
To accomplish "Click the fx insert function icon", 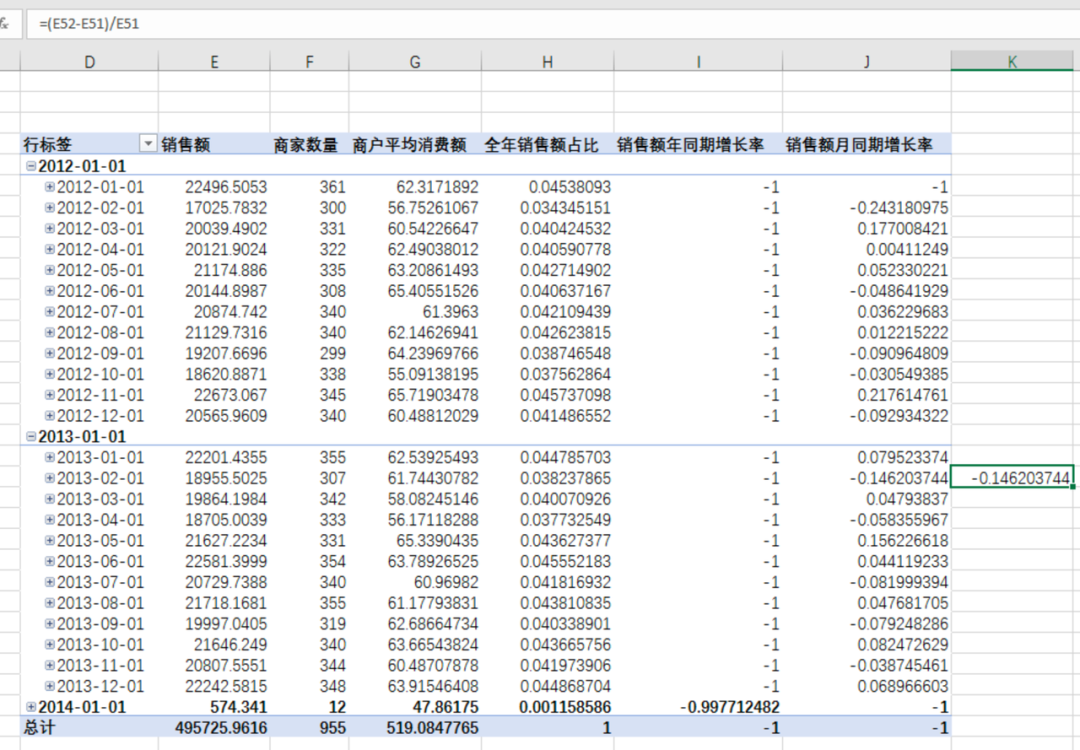I will point(5,24).
